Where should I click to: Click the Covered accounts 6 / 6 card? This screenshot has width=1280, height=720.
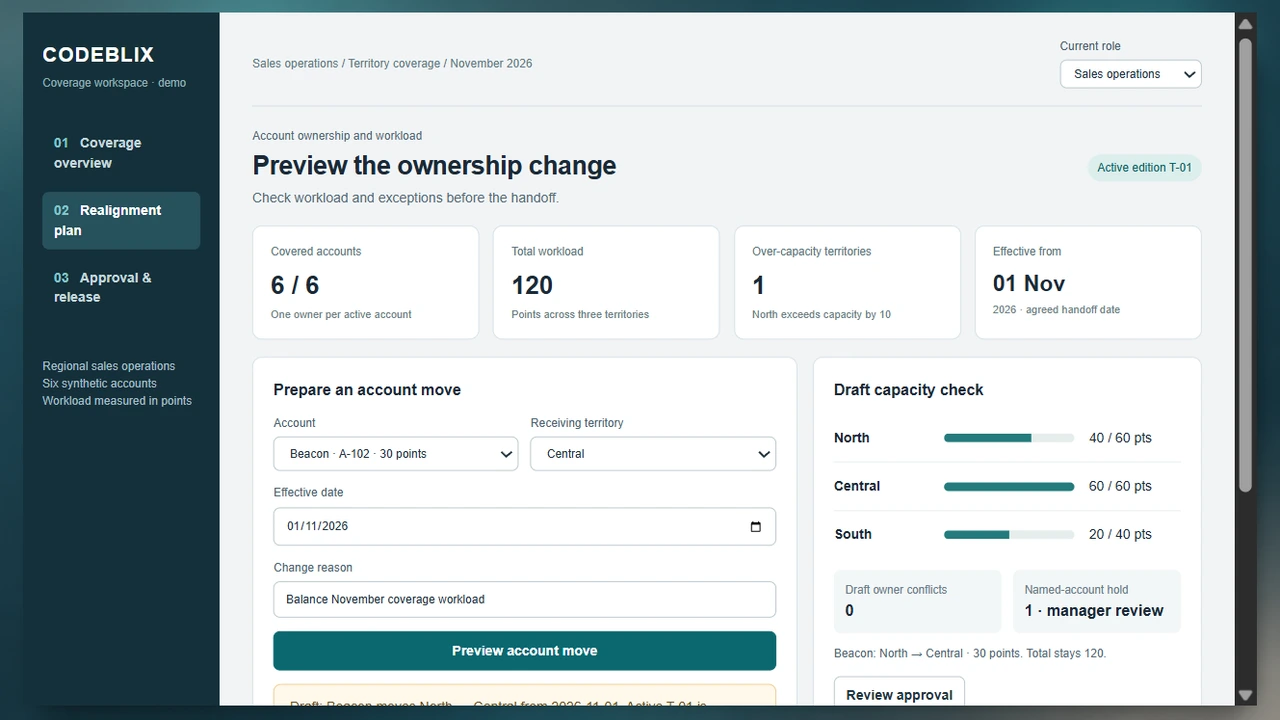point(365,283)
